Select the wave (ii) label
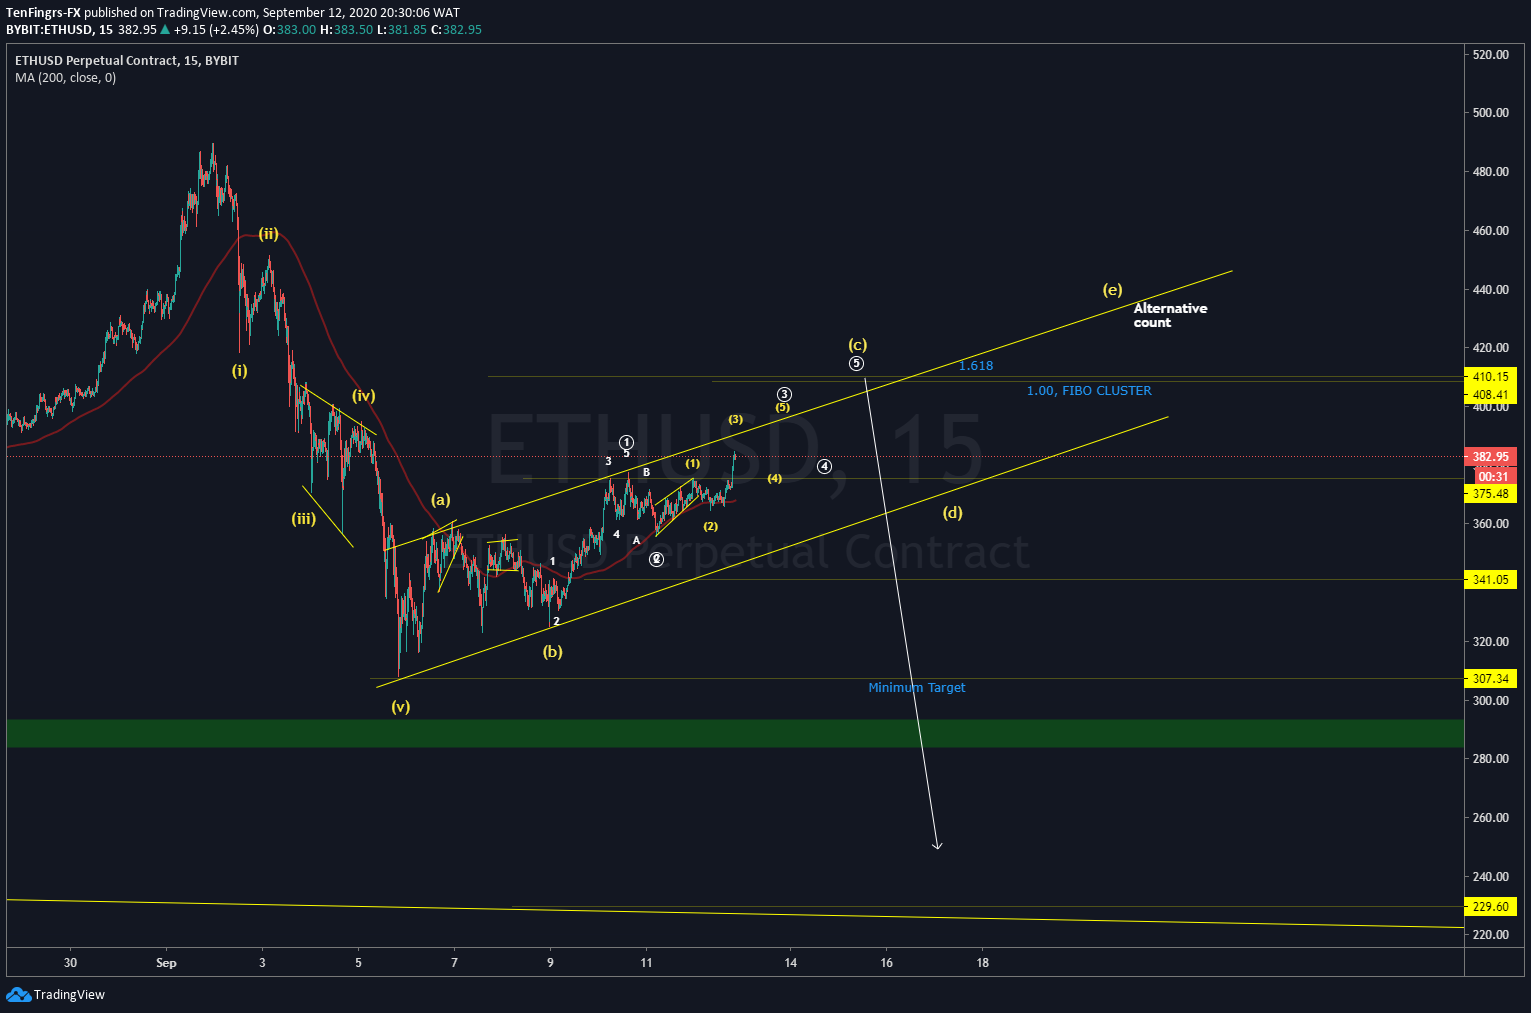 tap(268, 234)
